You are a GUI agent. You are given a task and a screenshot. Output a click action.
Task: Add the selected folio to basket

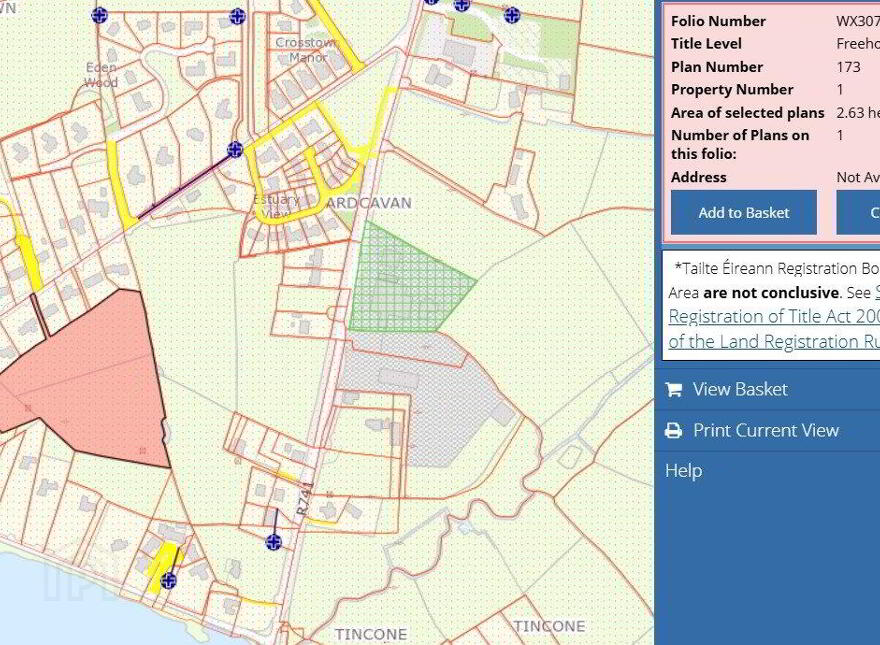(x=744, y=212)
